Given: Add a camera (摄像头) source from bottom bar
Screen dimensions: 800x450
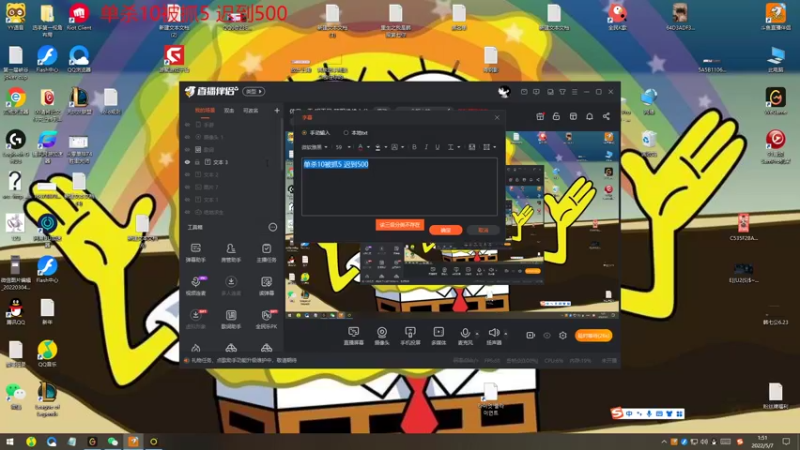Looking at the screenshot, I should (x=382, y=336).
